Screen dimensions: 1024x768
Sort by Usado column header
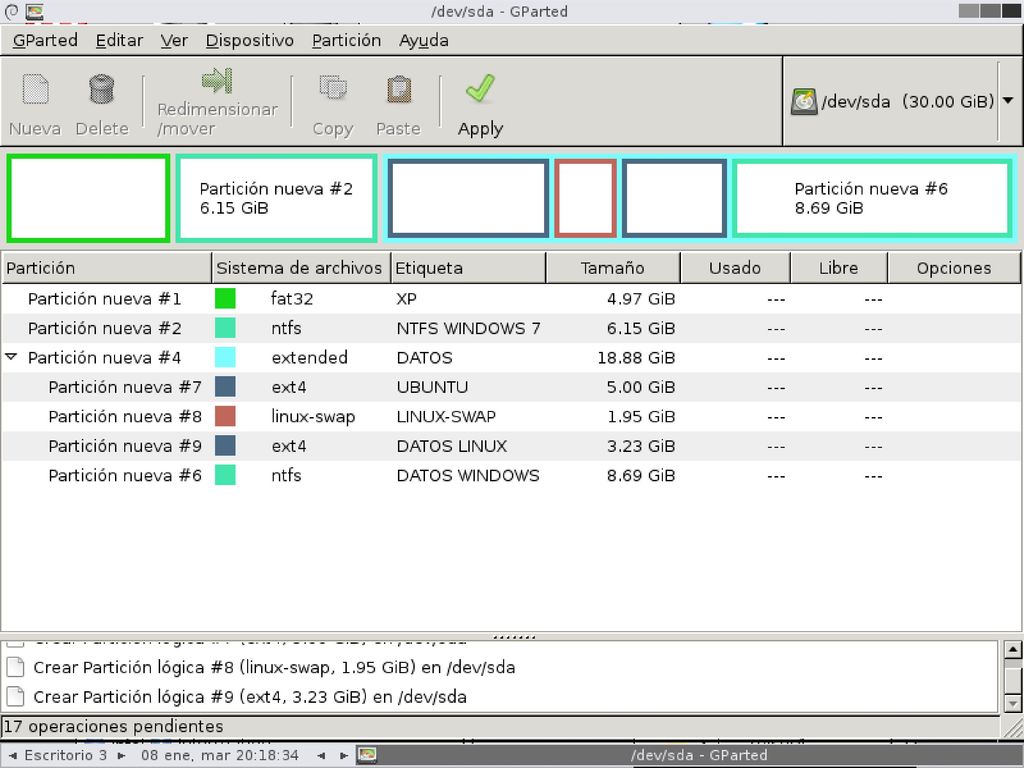coord(735,268)
